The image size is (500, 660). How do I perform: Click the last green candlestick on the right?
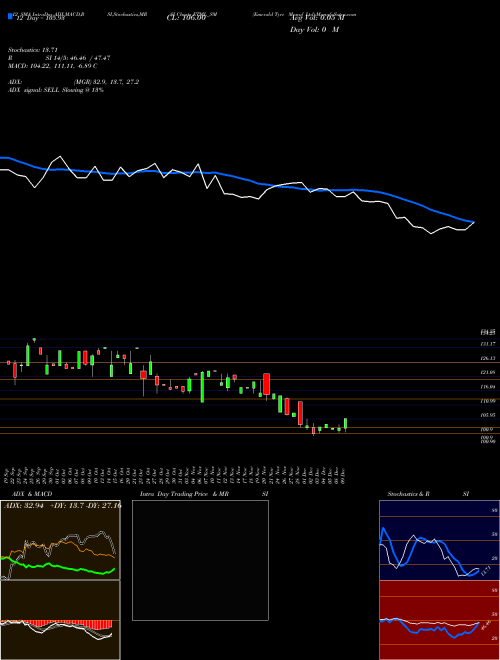pyautogui.click(x=346, y=424)
